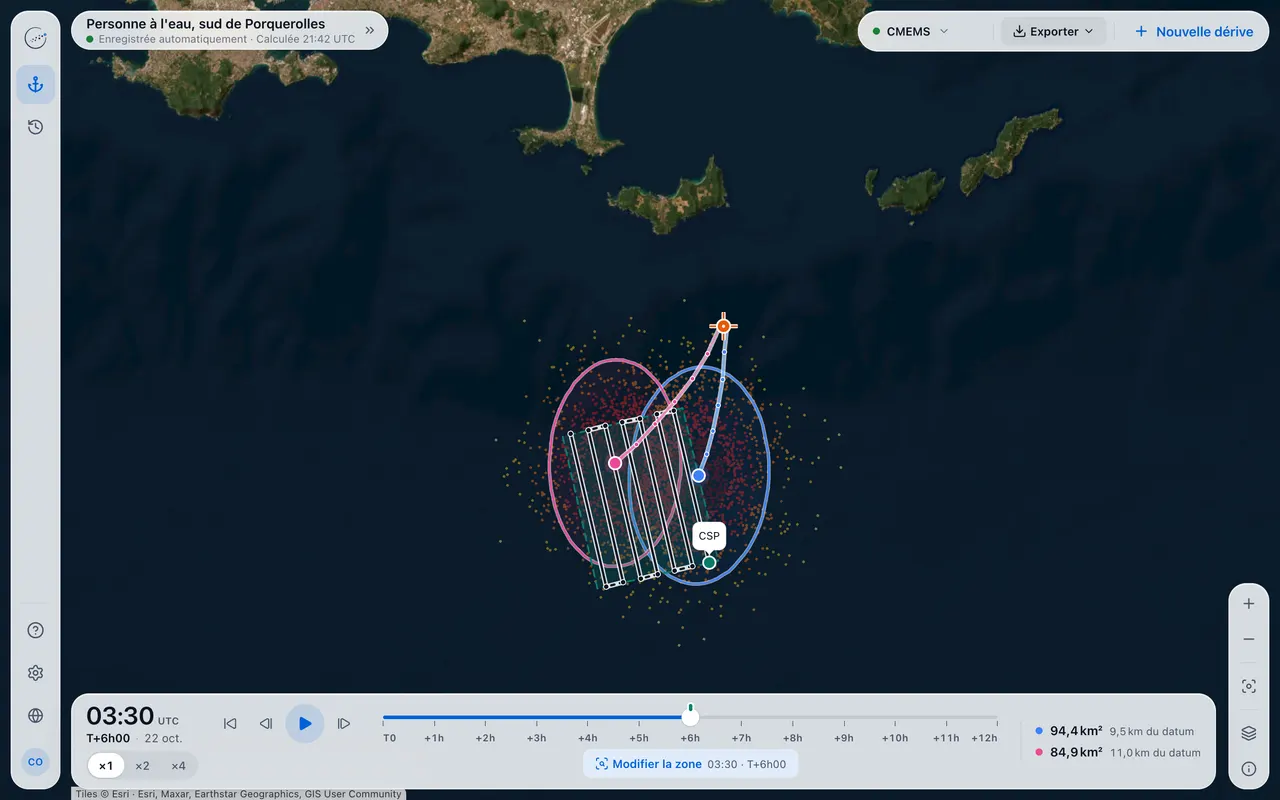The width and height of the screenshot is (1280, 800).
Task: Open the language globe icon
Action: coord(36,716)
